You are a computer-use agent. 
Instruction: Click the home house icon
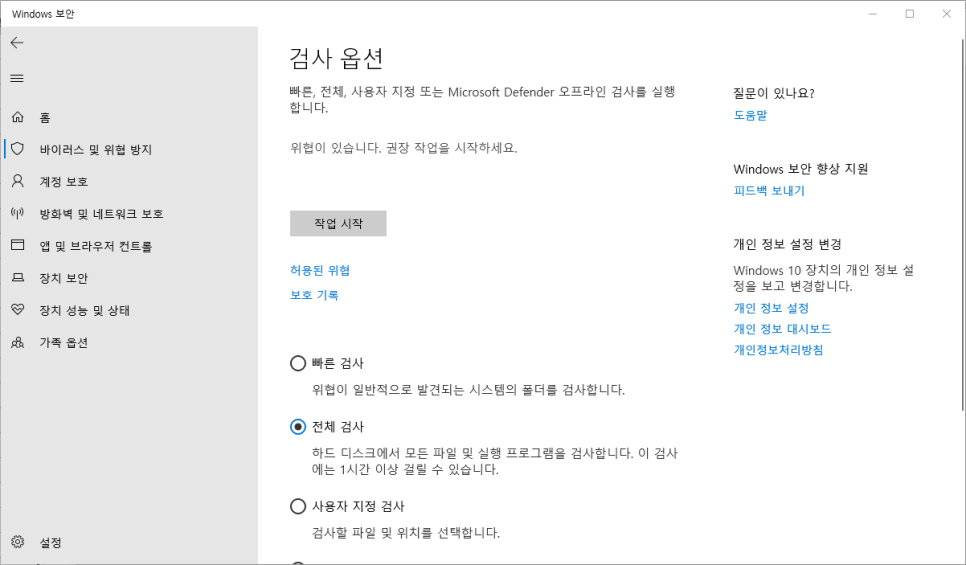pyautogui.click(x=18, y=116)
